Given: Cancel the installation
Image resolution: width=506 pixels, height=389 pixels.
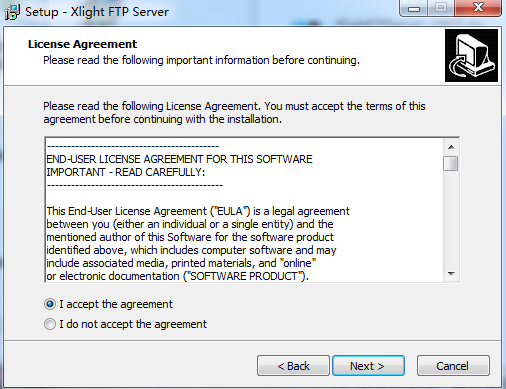Looking at the screenshot, I should 453,366.
